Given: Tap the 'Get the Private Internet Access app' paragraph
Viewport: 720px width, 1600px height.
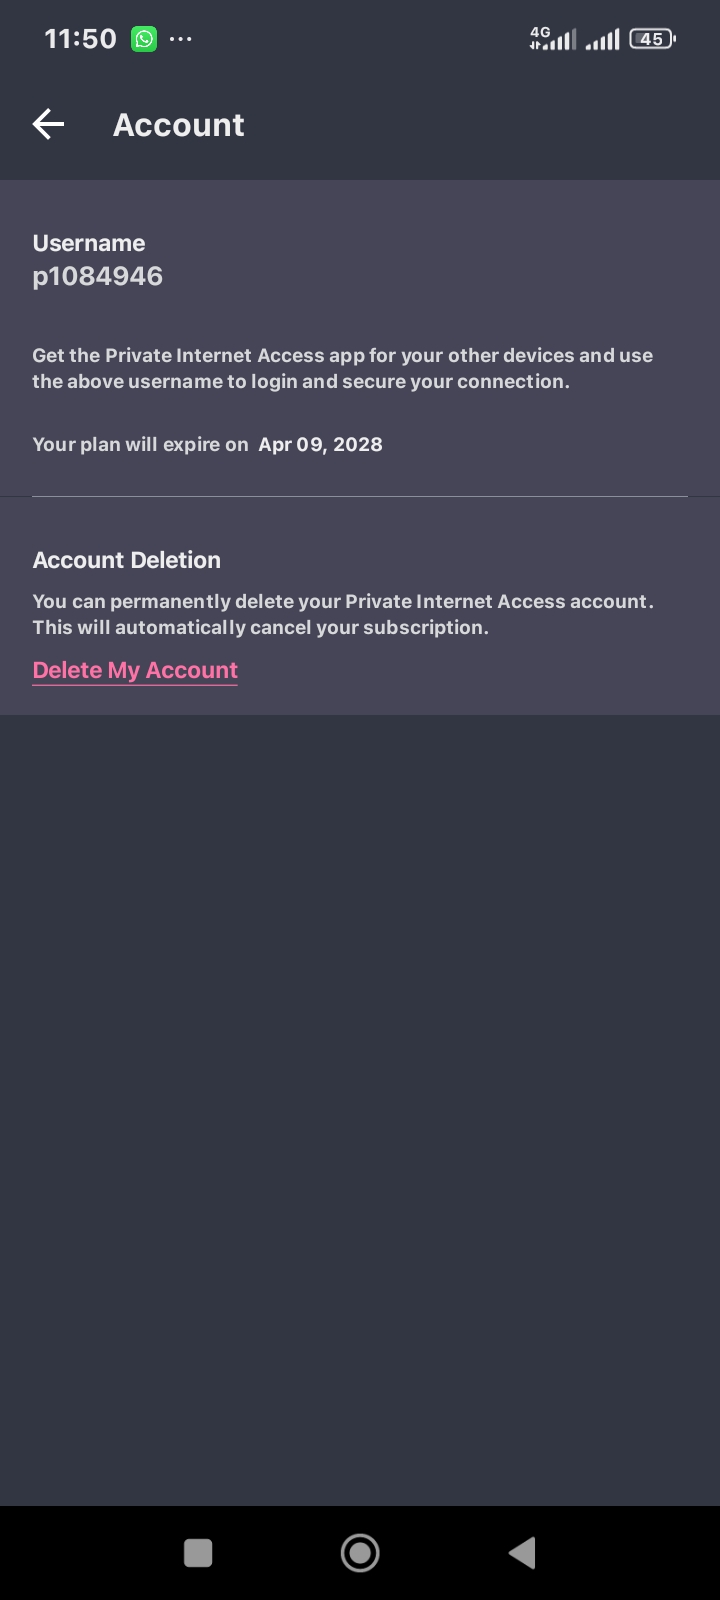Looking at the screenshot, I should (x=343, y=368).
